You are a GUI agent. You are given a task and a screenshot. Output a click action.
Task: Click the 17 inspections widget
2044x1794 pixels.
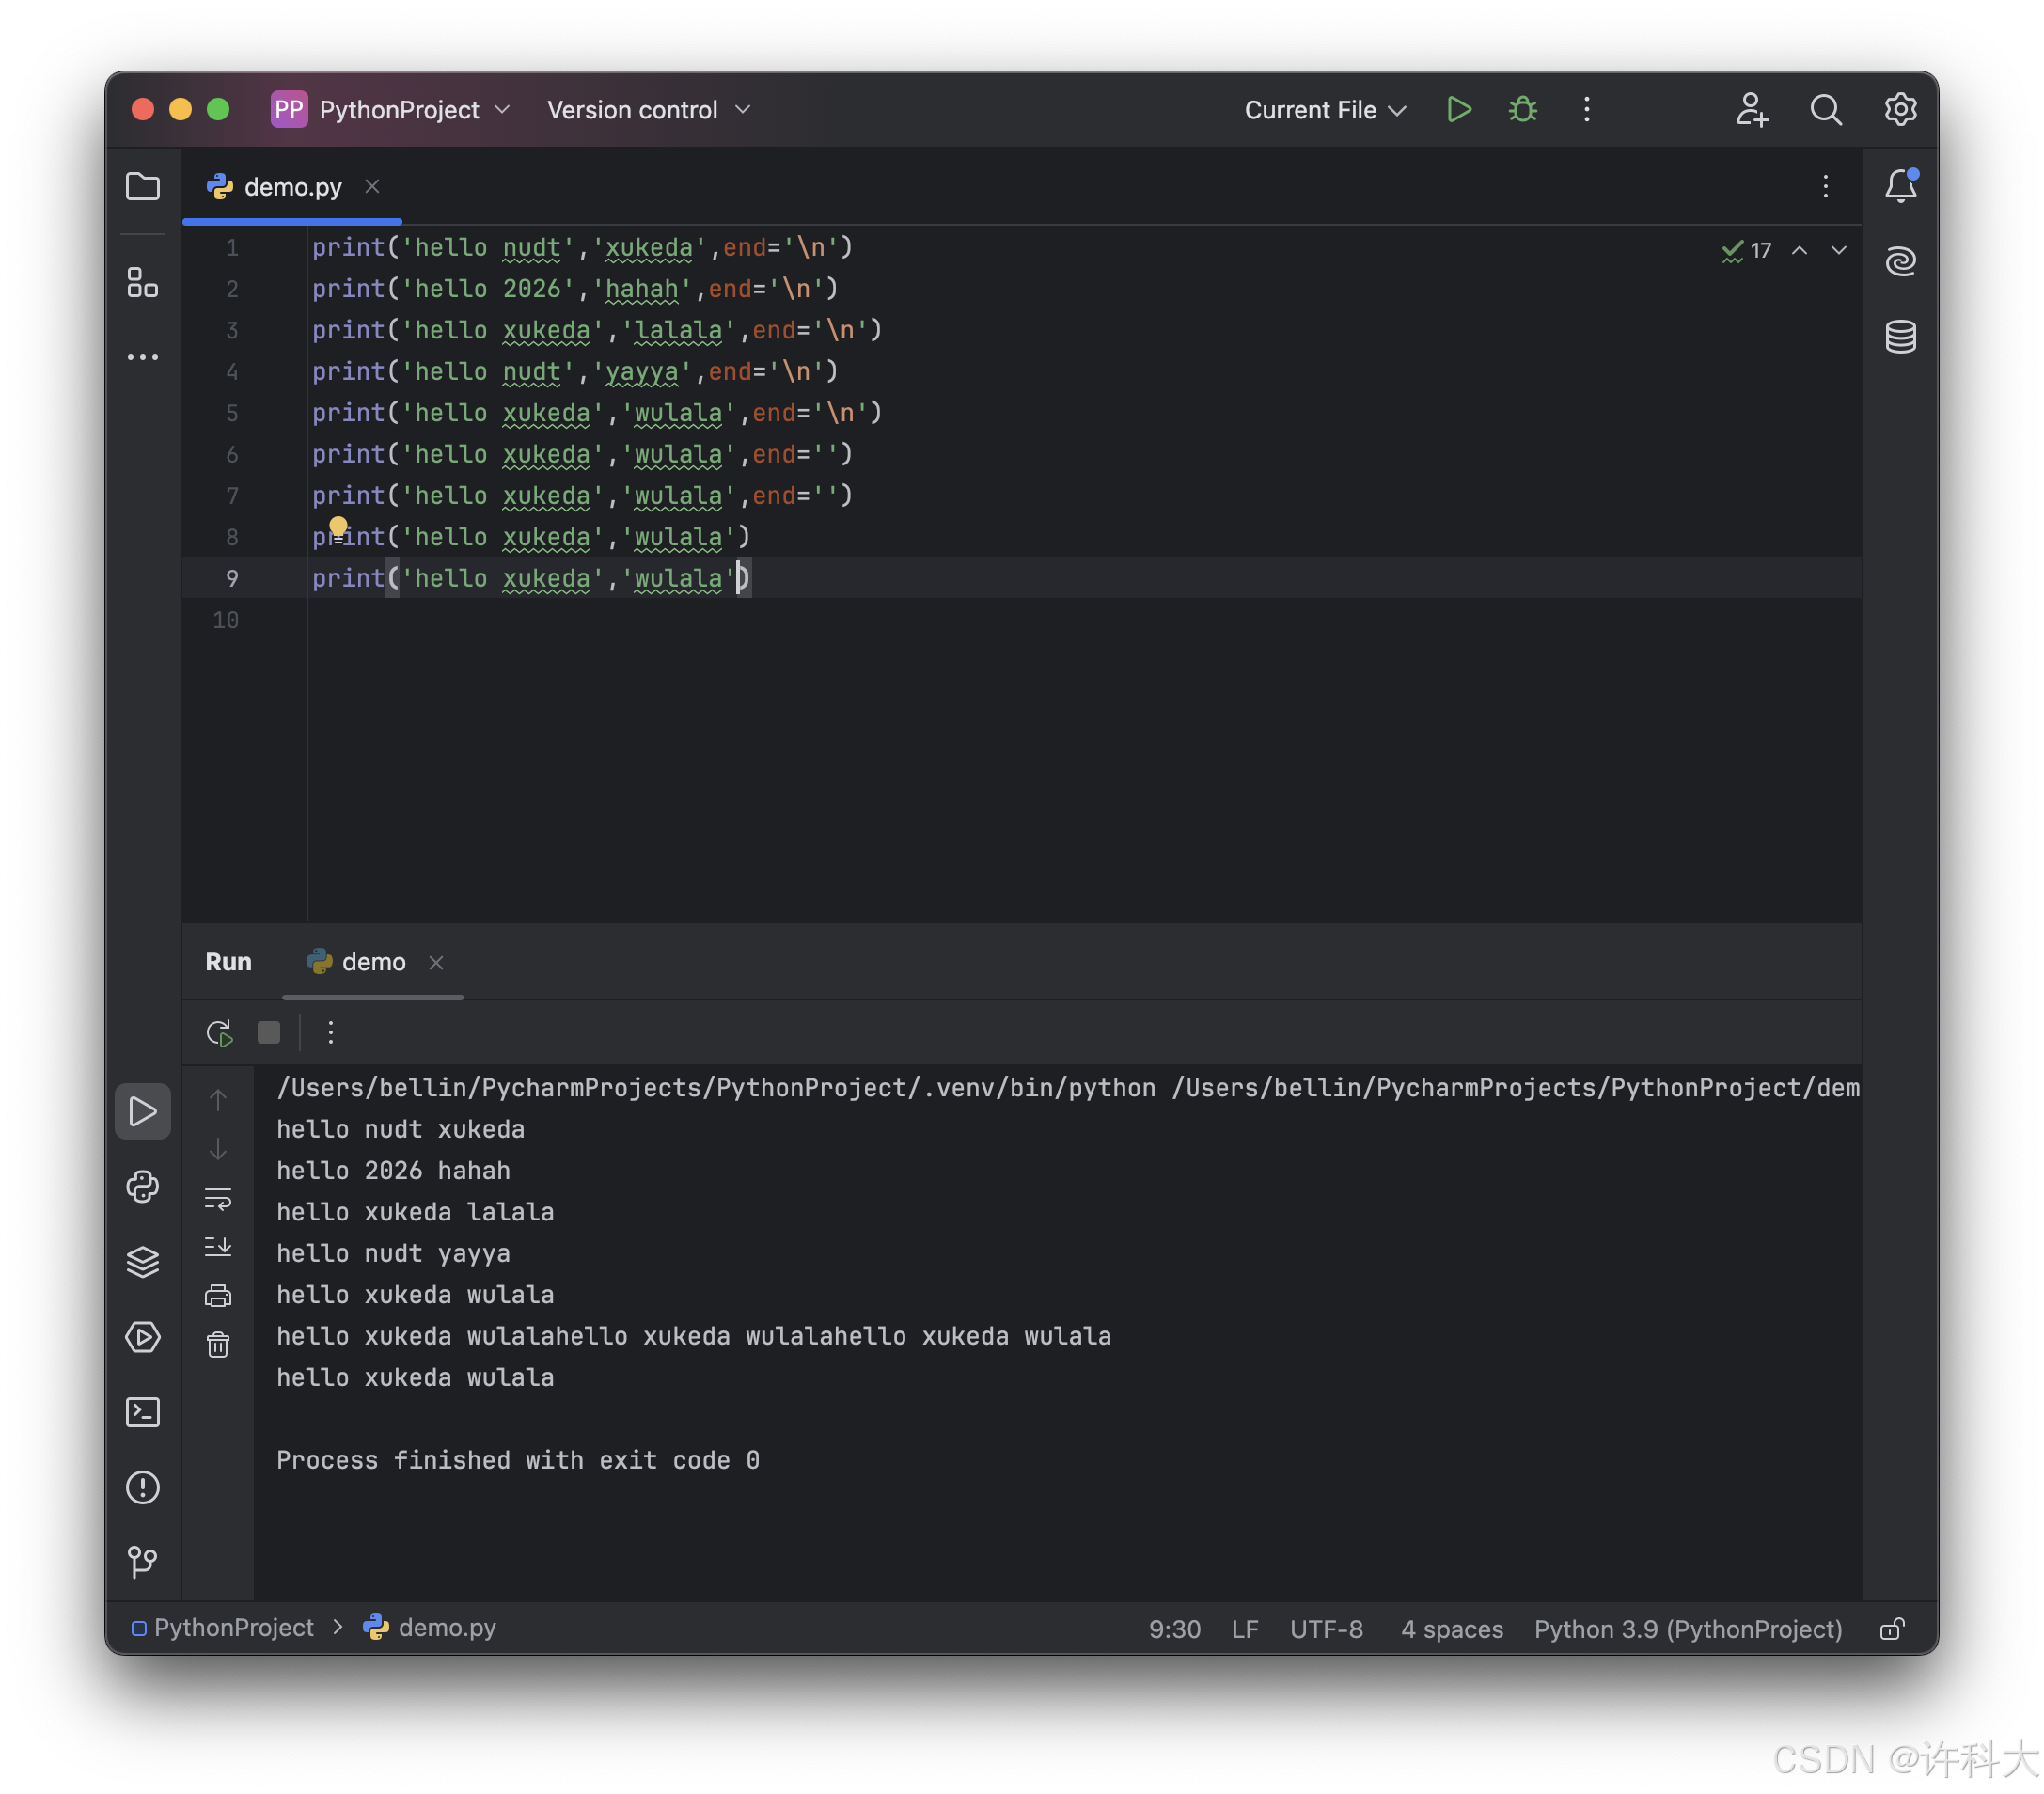coord(1746,250)
